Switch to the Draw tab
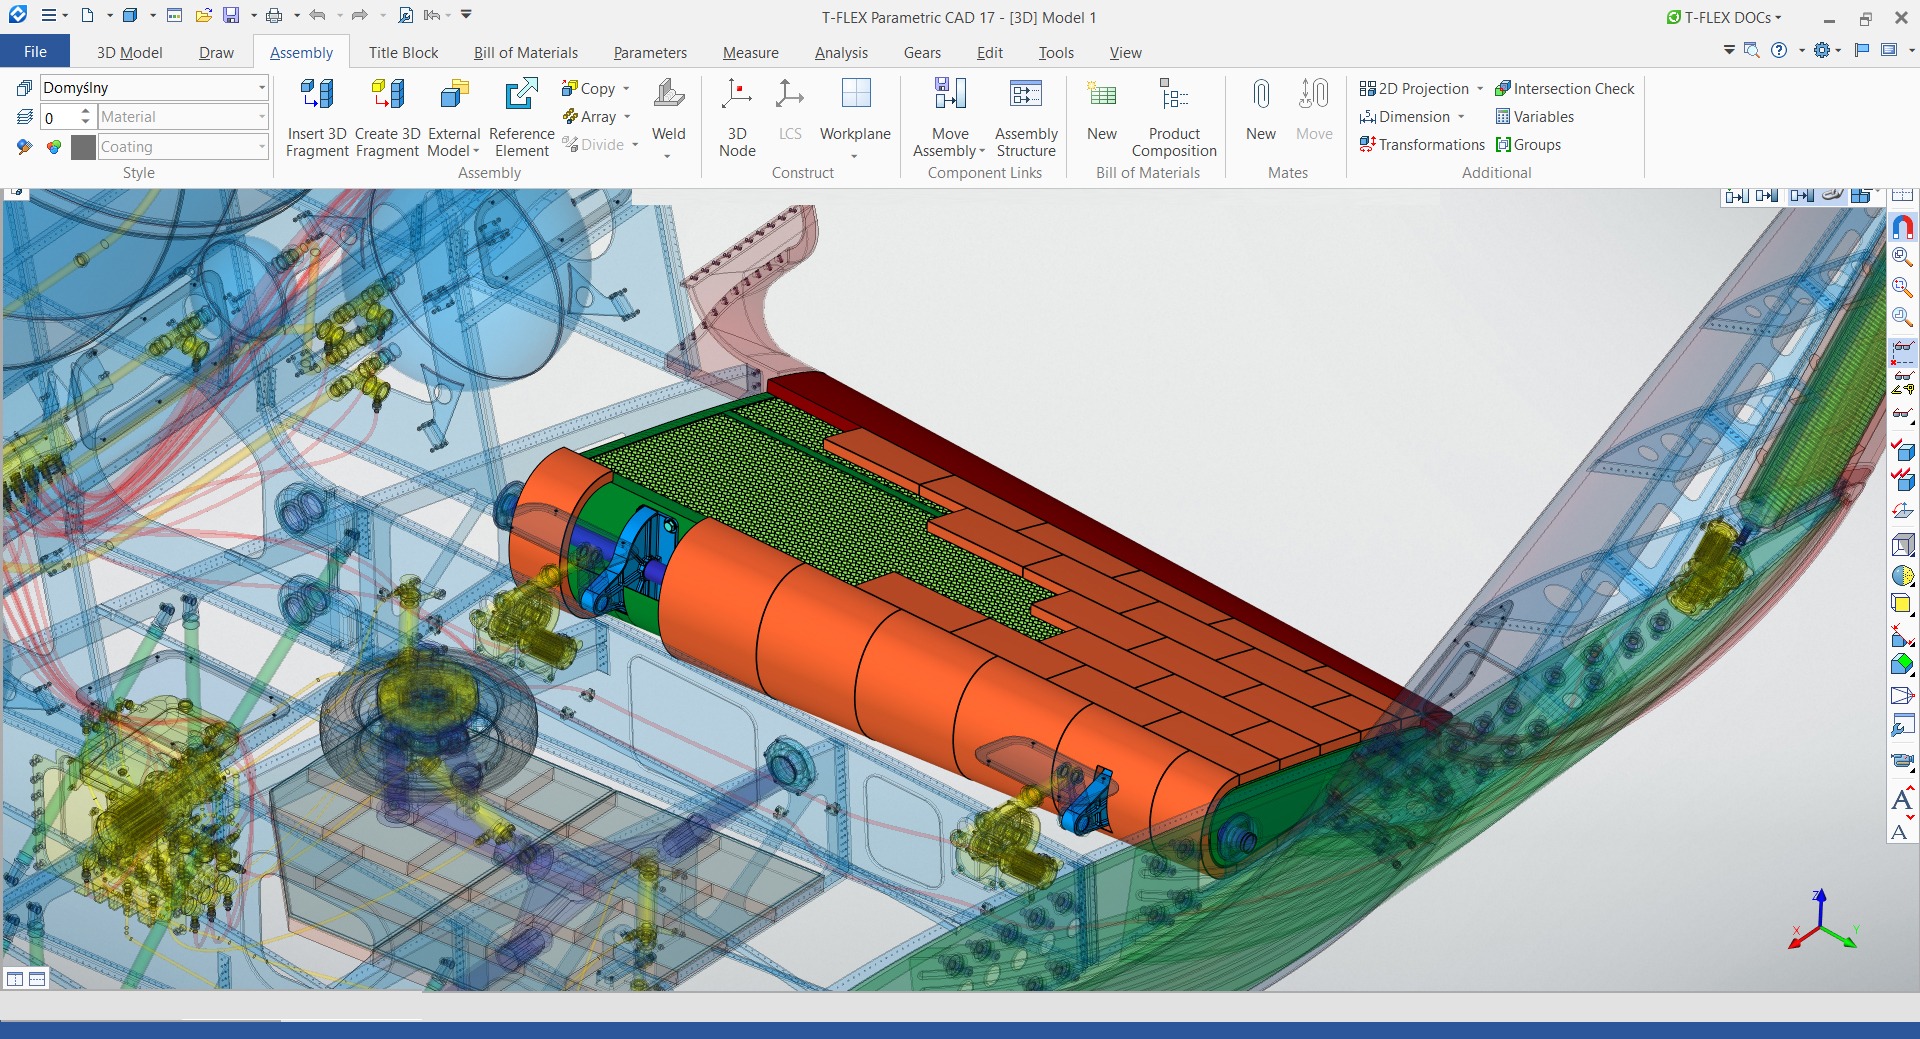 click(x=216, y=52)
